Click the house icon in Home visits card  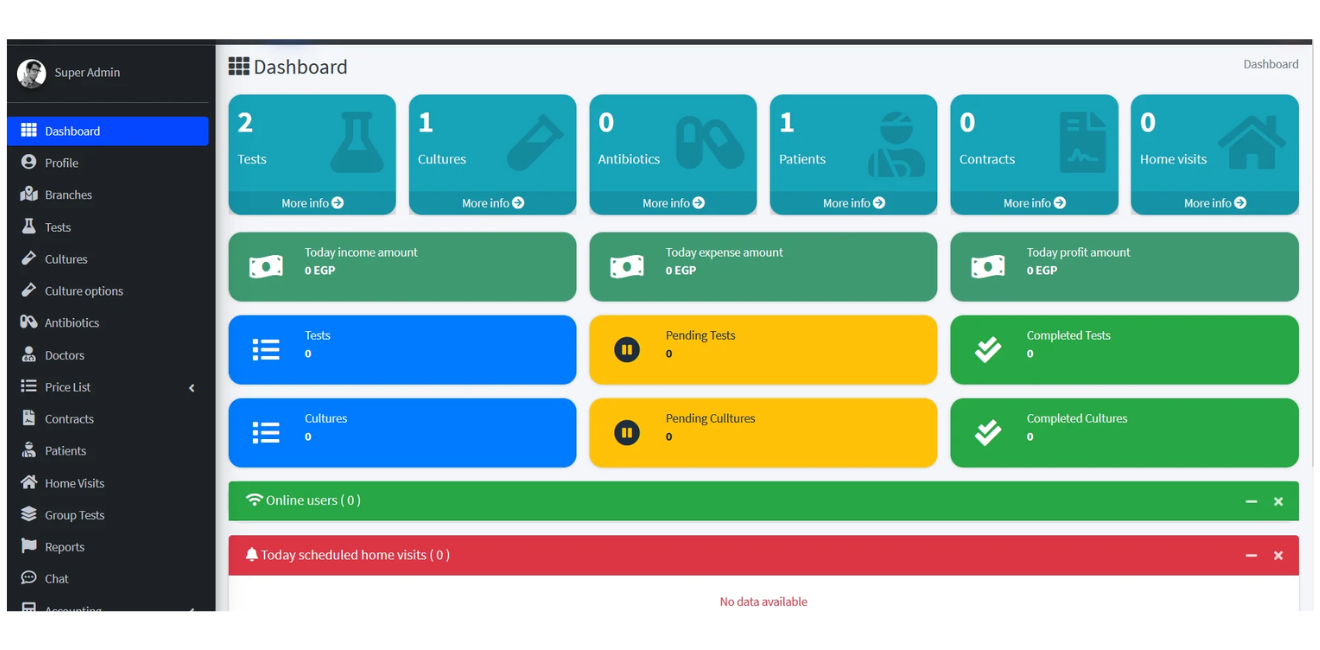[x=1252, y=143]
